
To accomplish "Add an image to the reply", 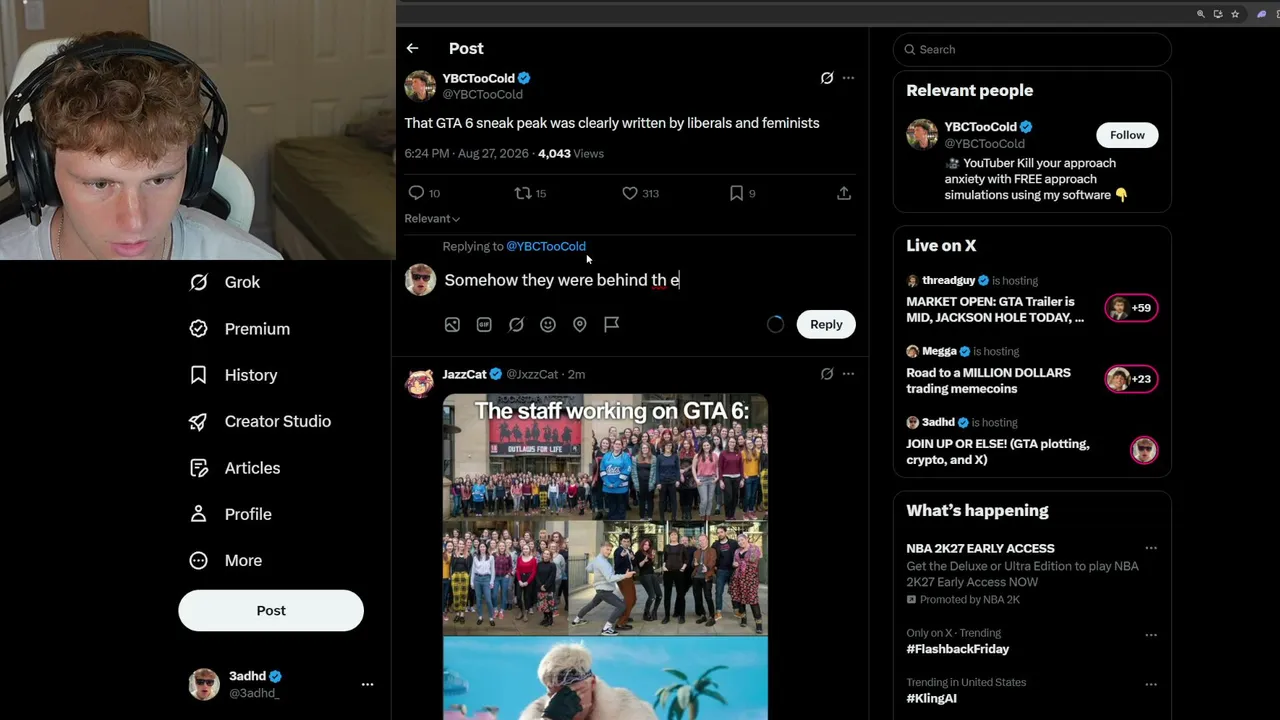I will click(452, 324).
